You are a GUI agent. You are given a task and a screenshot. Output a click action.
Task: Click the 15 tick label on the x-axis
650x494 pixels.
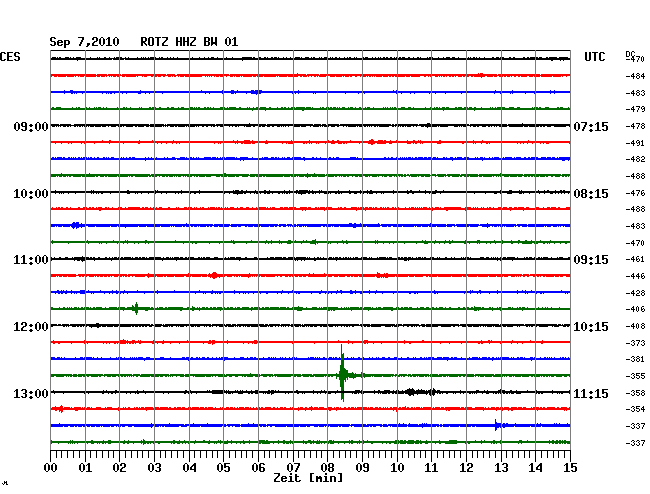click(x=570, y=468)
